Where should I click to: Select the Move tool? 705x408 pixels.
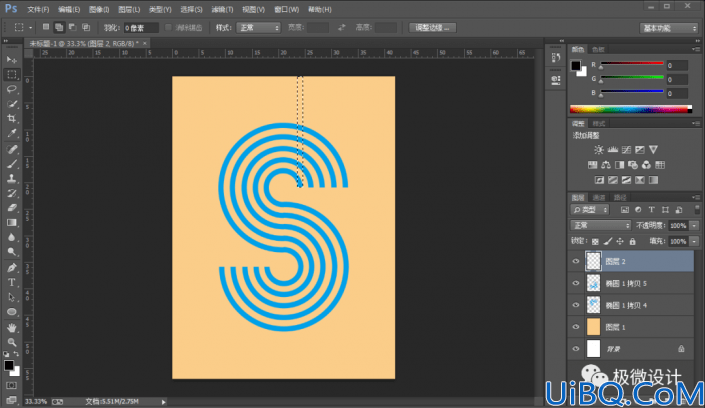(x=12, y=60)
